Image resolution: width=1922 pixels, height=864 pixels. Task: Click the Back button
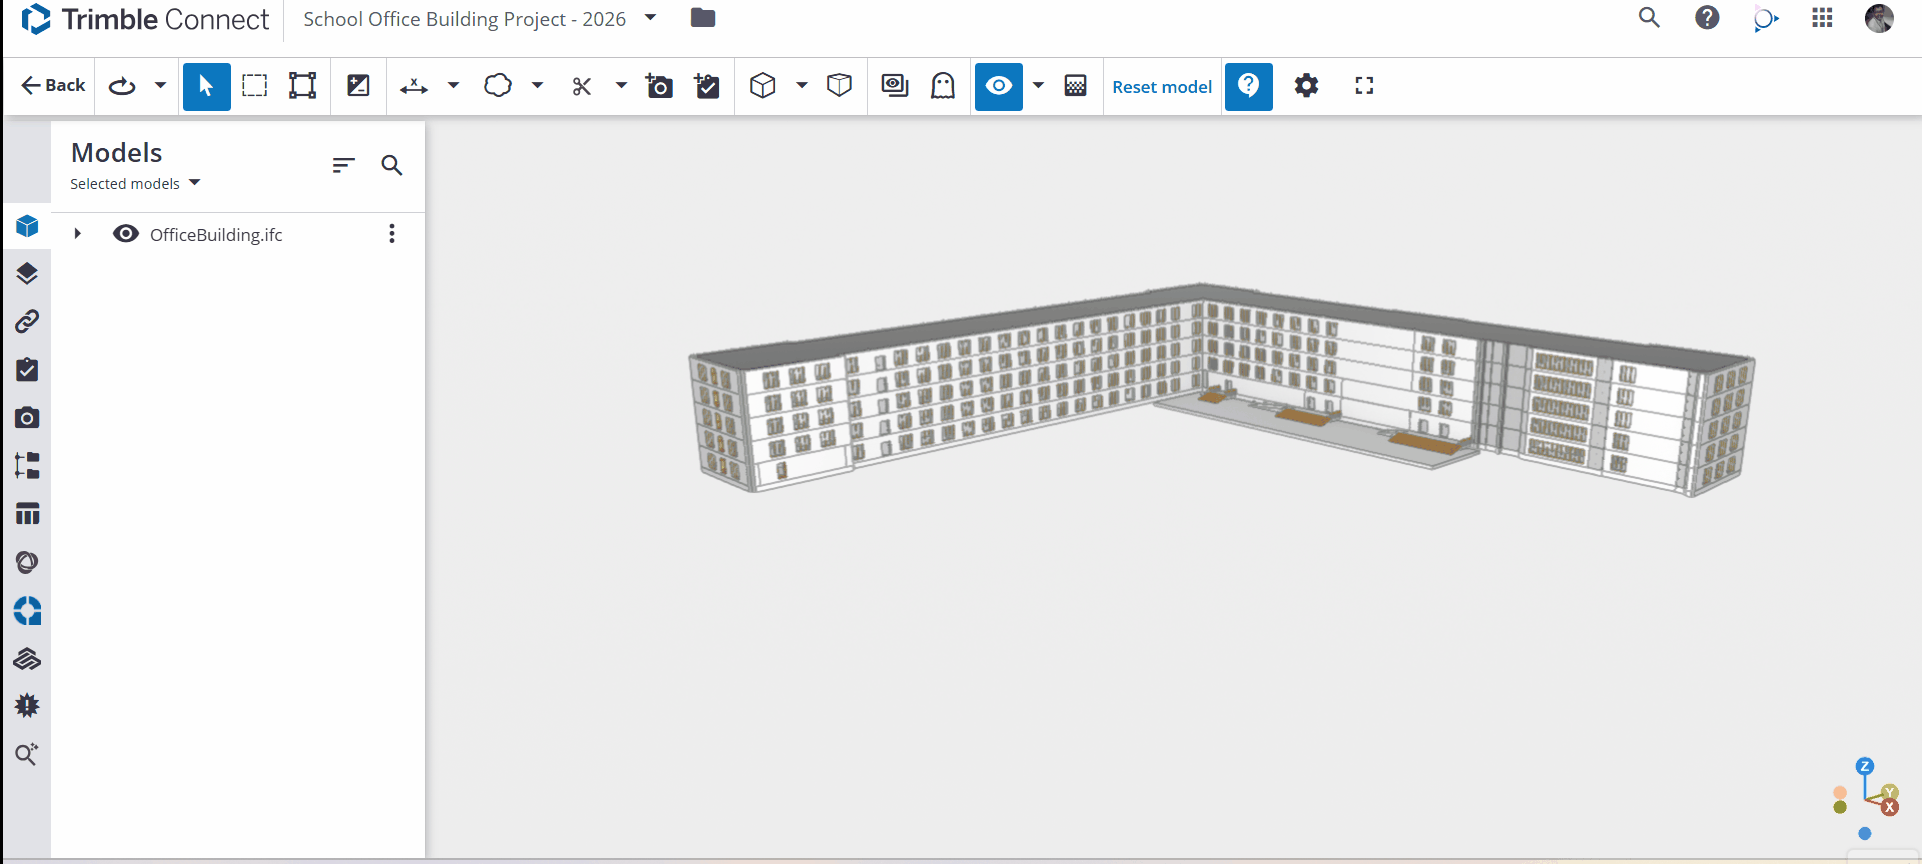coord(54,86)
